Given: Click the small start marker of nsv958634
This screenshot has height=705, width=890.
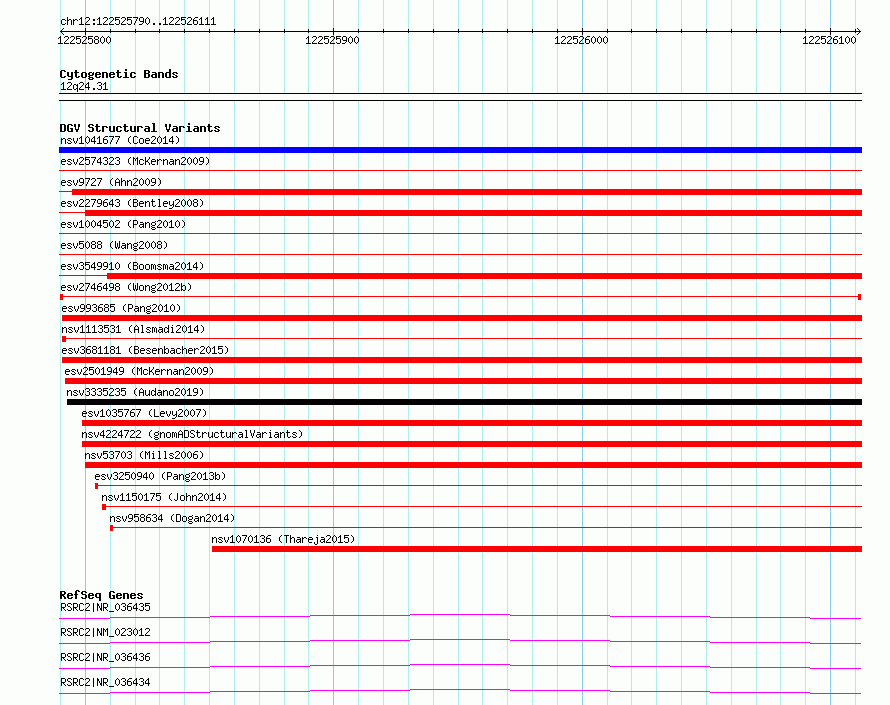Looking at the screenshot, I should 111,528.
